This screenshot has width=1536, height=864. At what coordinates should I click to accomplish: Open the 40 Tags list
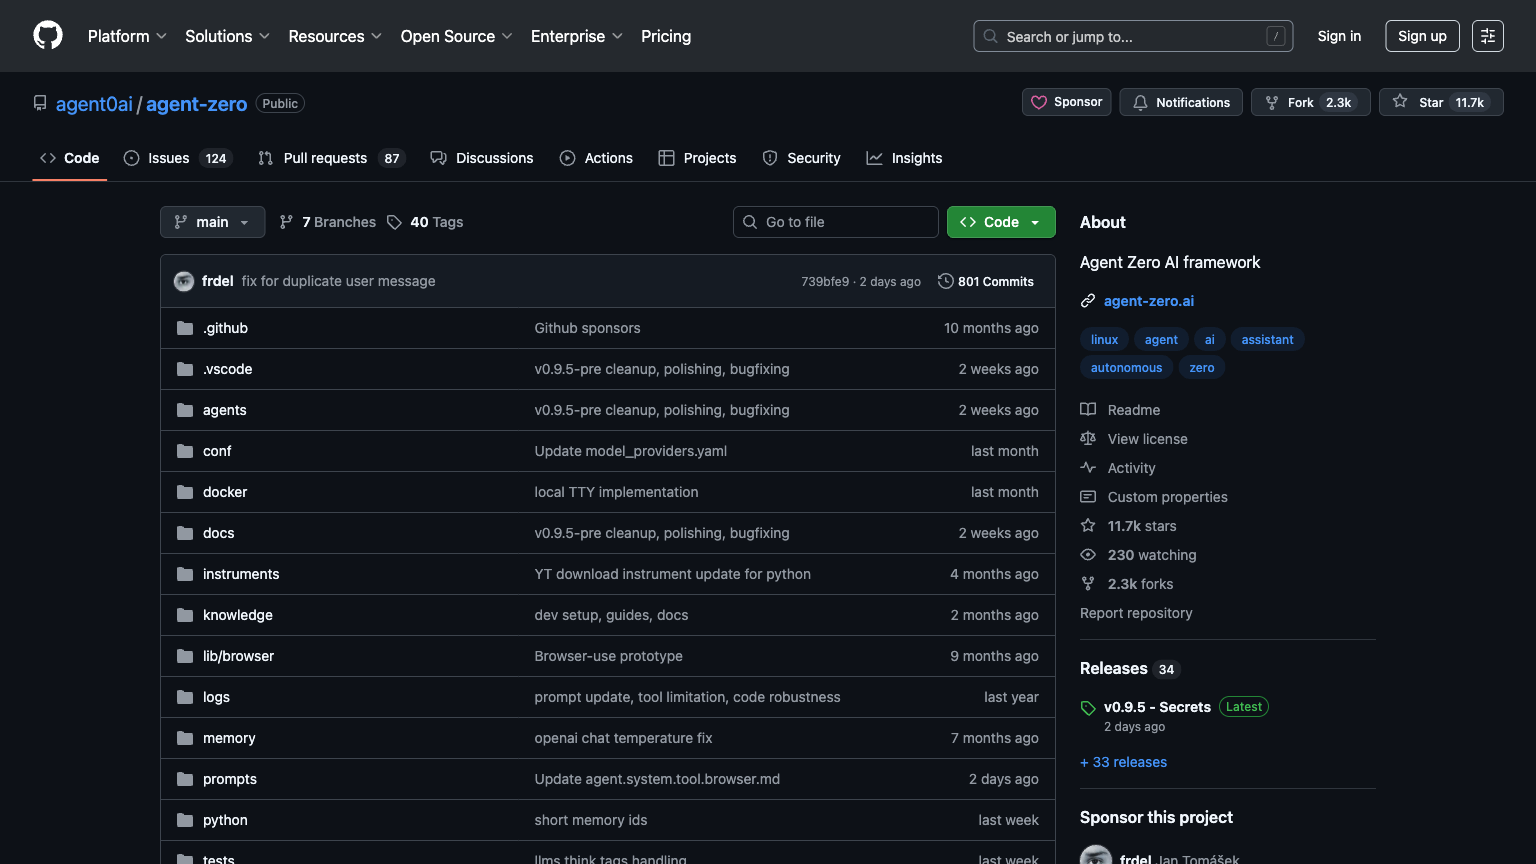(x=425, y=222)
